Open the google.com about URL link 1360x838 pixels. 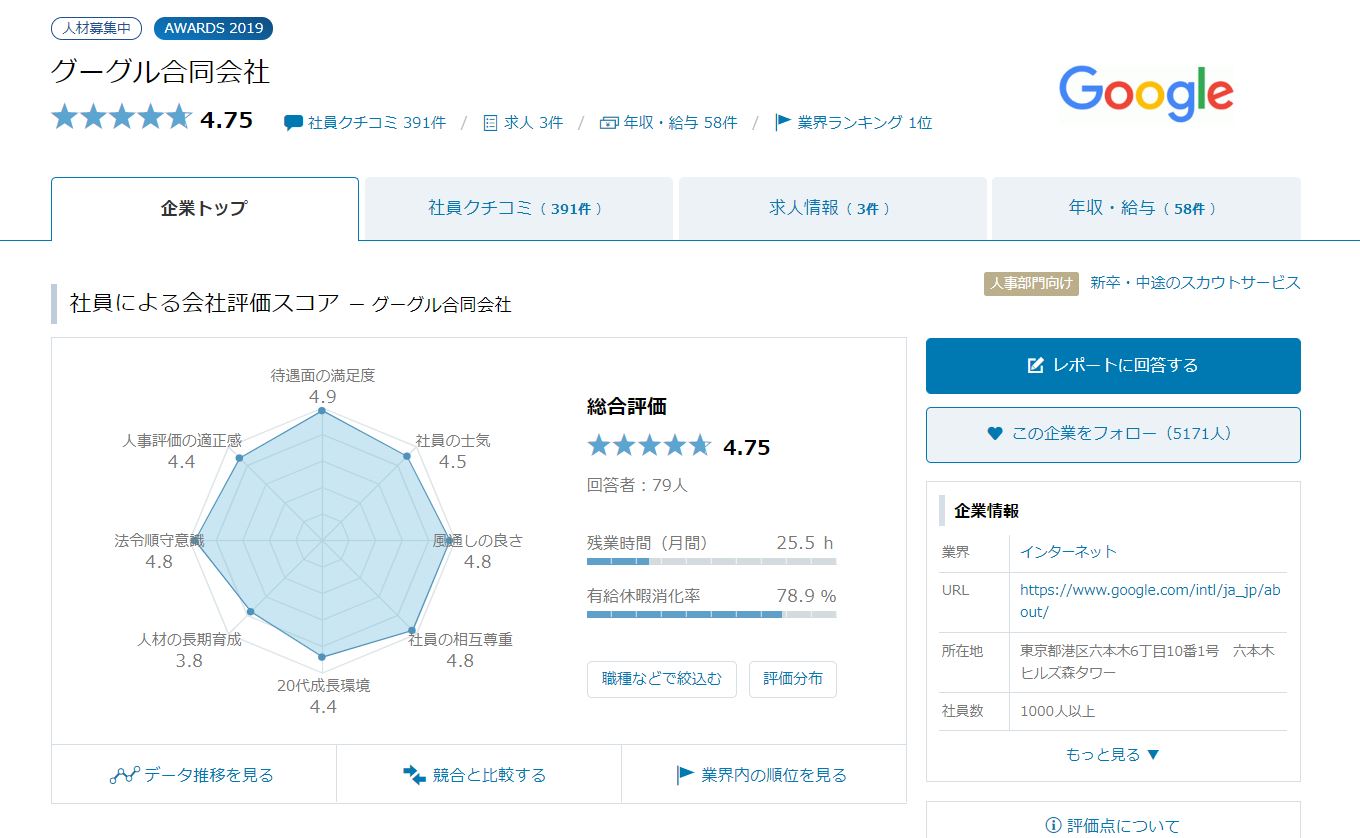tap(1149, 600)
